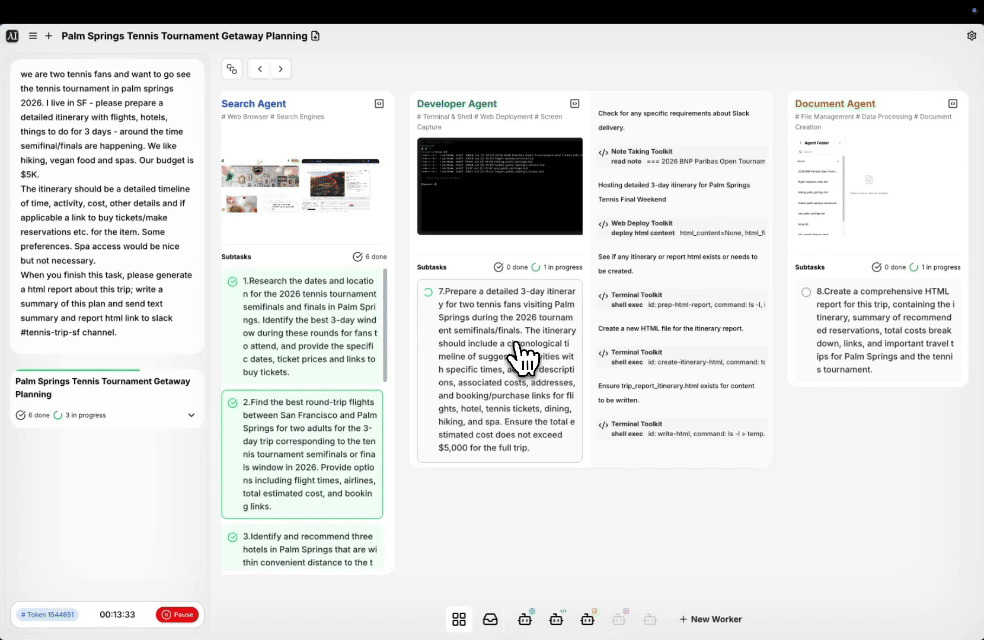Click the user prompt text about tennis fans
The image size is (984, 640).
(x=107, y=203)
